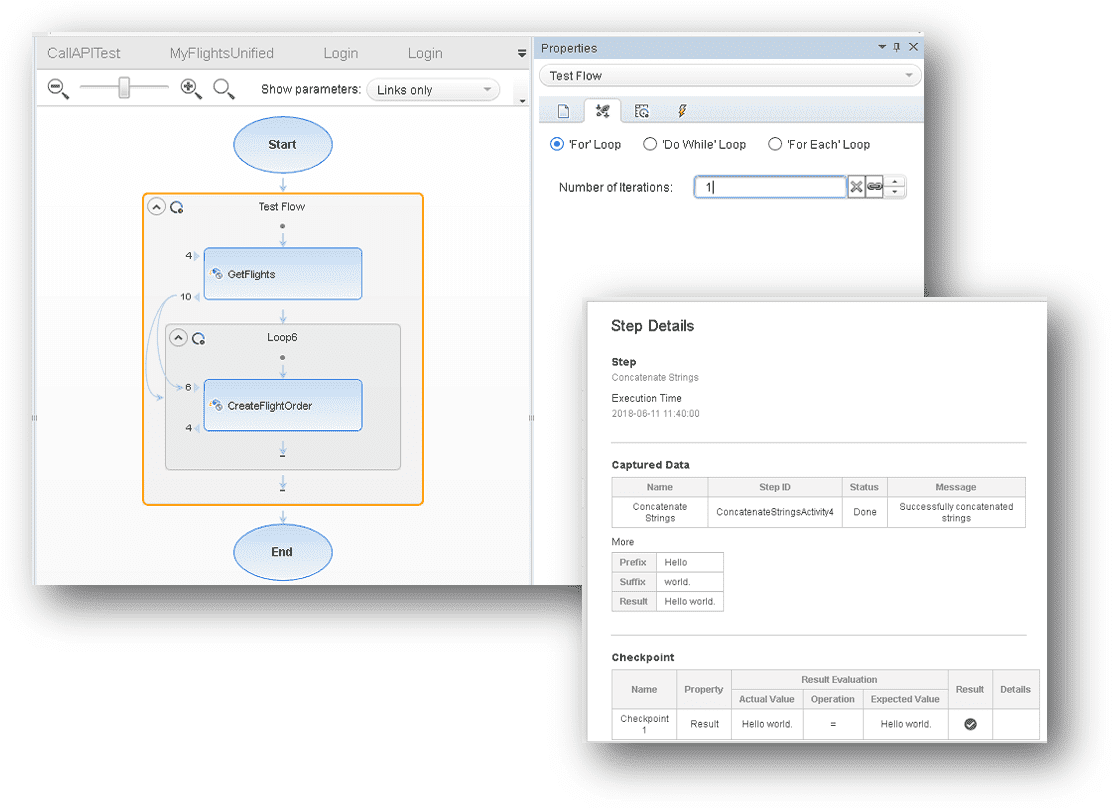Screen dimensions: 1112x808
Task: Collapse the Test Flow container
Action: pyautogui.click(x=157, y=206)
